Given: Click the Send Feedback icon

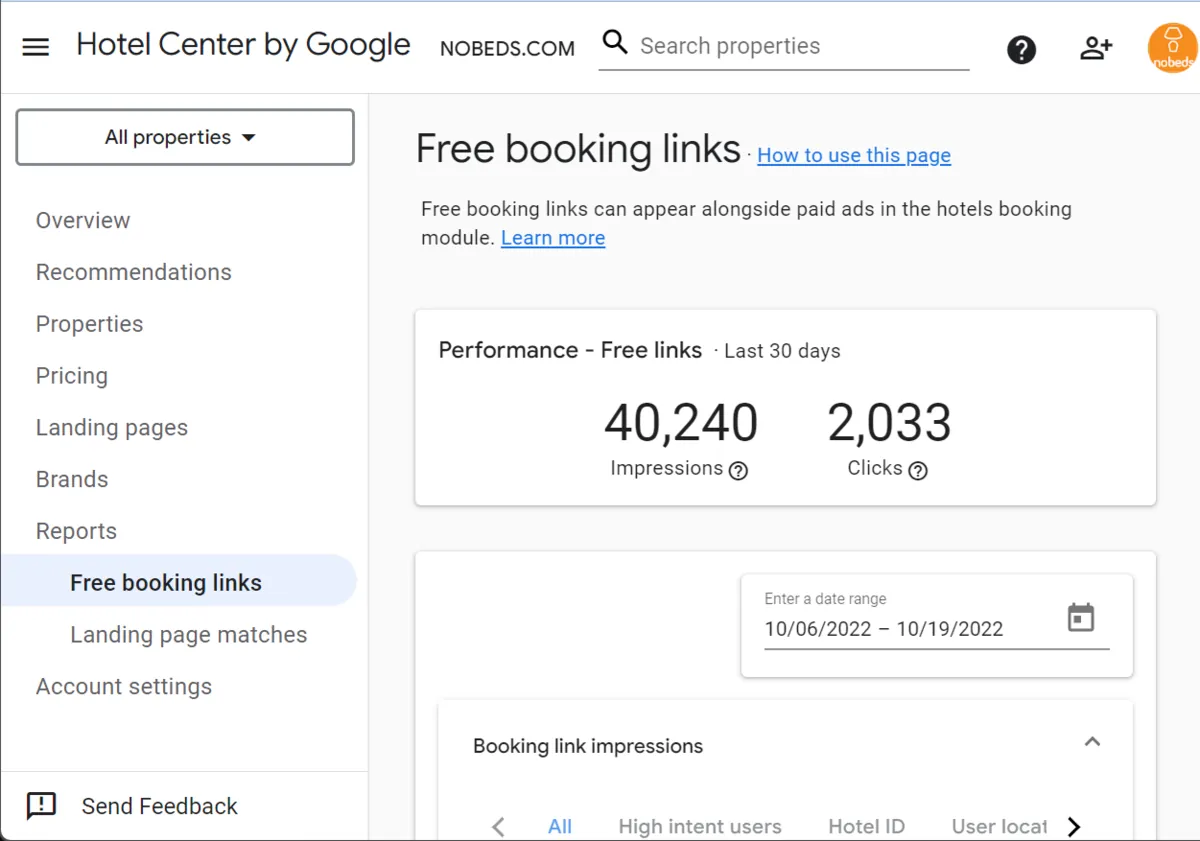Looking at the screenshot, I should [41, 806].
